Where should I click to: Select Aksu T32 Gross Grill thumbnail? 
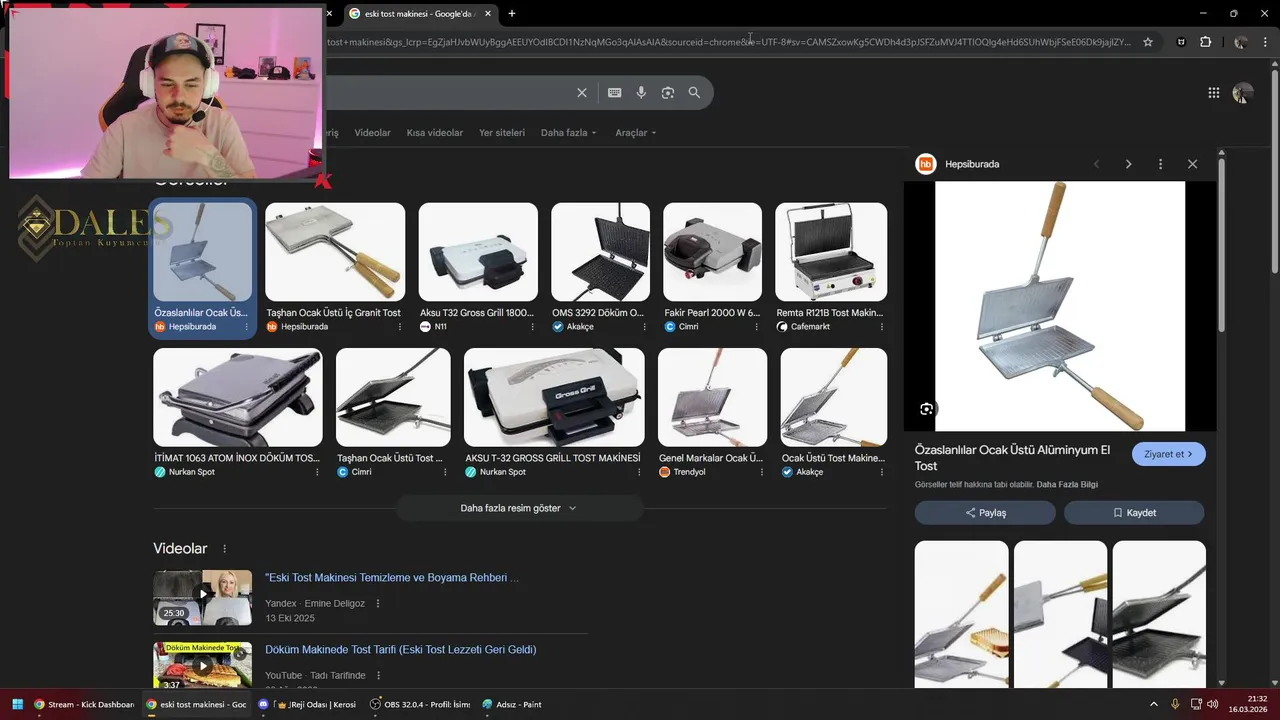click(478, 252)
